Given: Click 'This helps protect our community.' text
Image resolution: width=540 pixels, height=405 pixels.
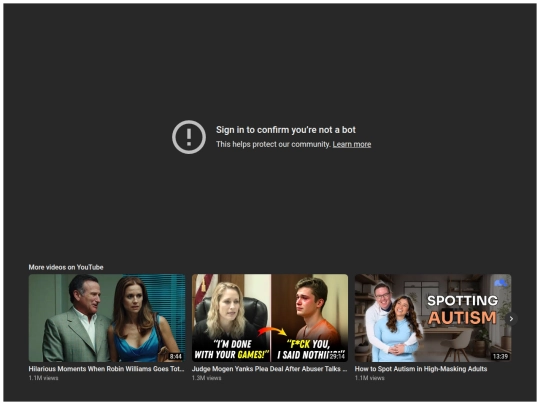Looking at the screenshot, I should [x=273, y=144].
